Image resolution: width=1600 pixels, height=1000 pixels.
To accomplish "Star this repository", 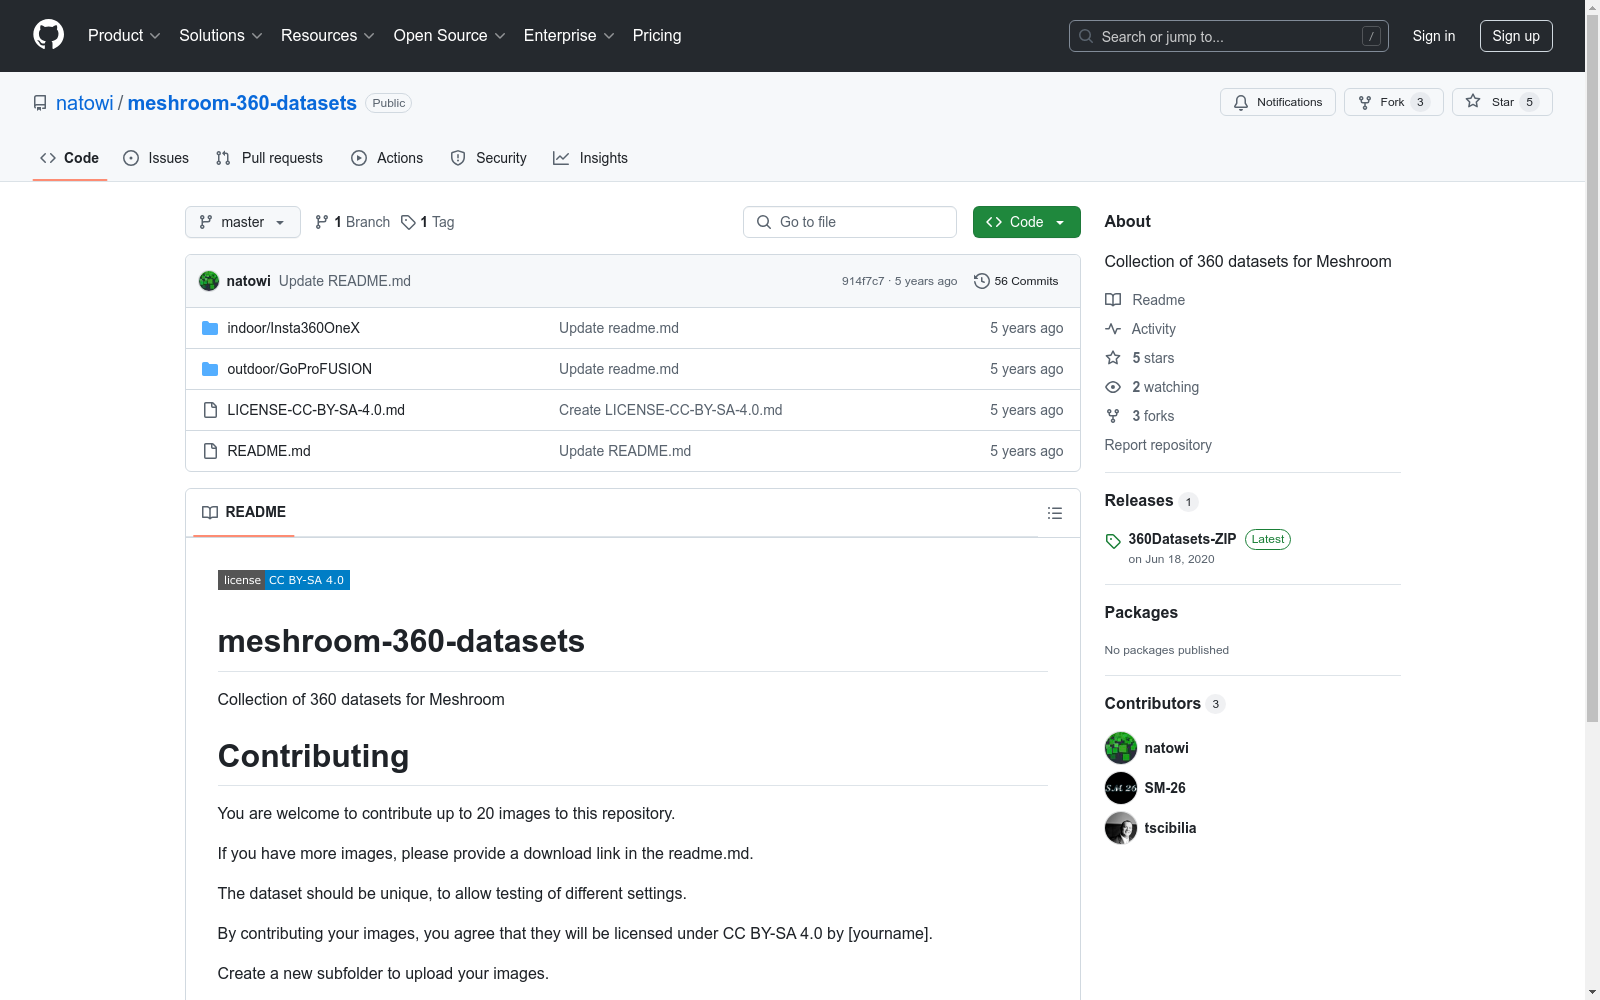I will pos(1502,102).
